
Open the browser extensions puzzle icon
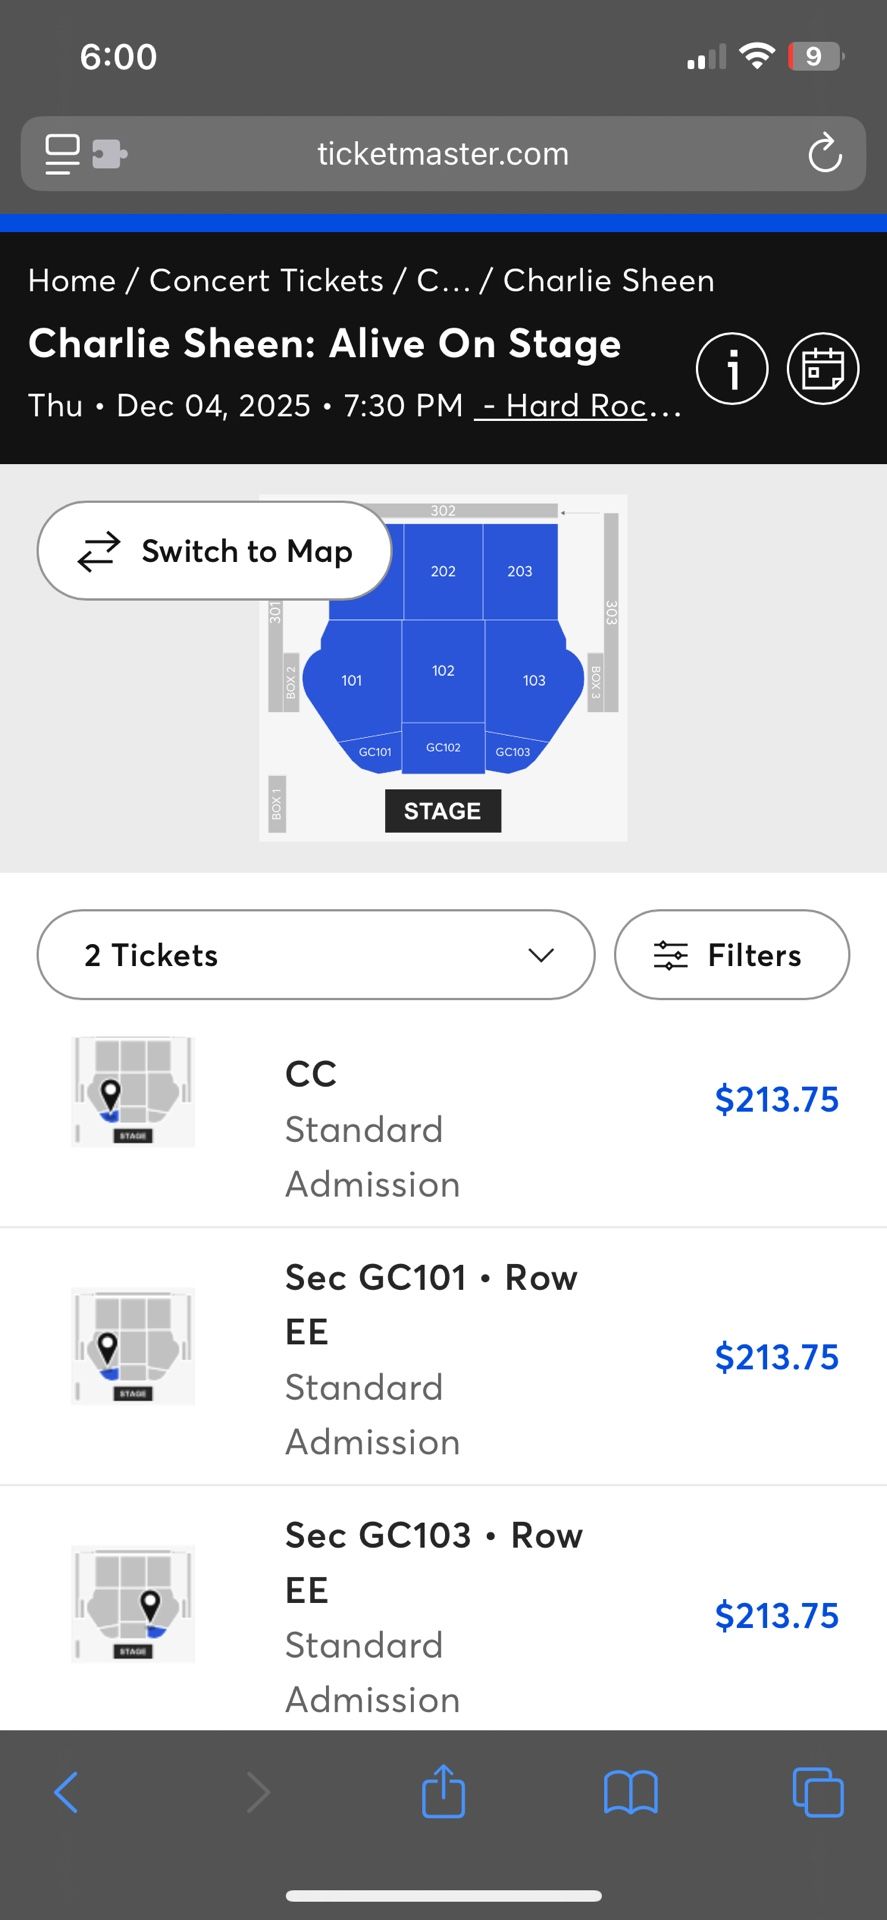tap(110, 154)
